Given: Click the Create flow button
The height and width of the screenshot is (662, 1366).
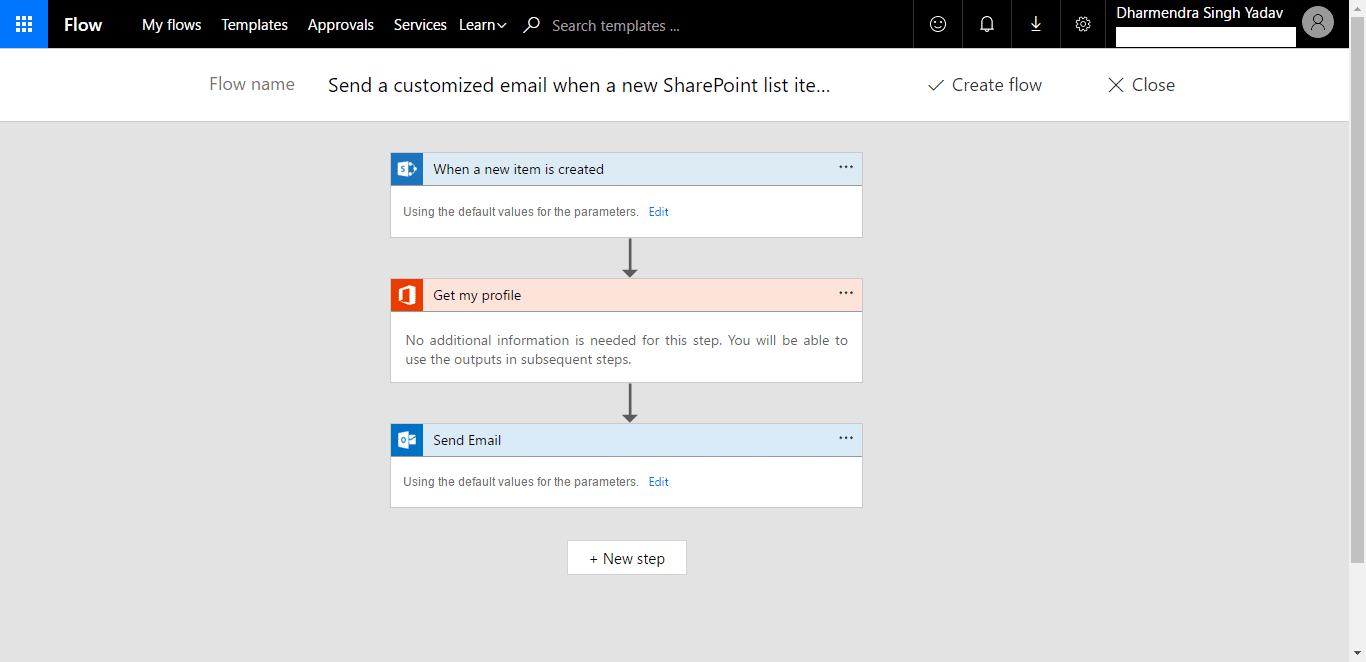Looking at the screenshot, I should (985, 85).
